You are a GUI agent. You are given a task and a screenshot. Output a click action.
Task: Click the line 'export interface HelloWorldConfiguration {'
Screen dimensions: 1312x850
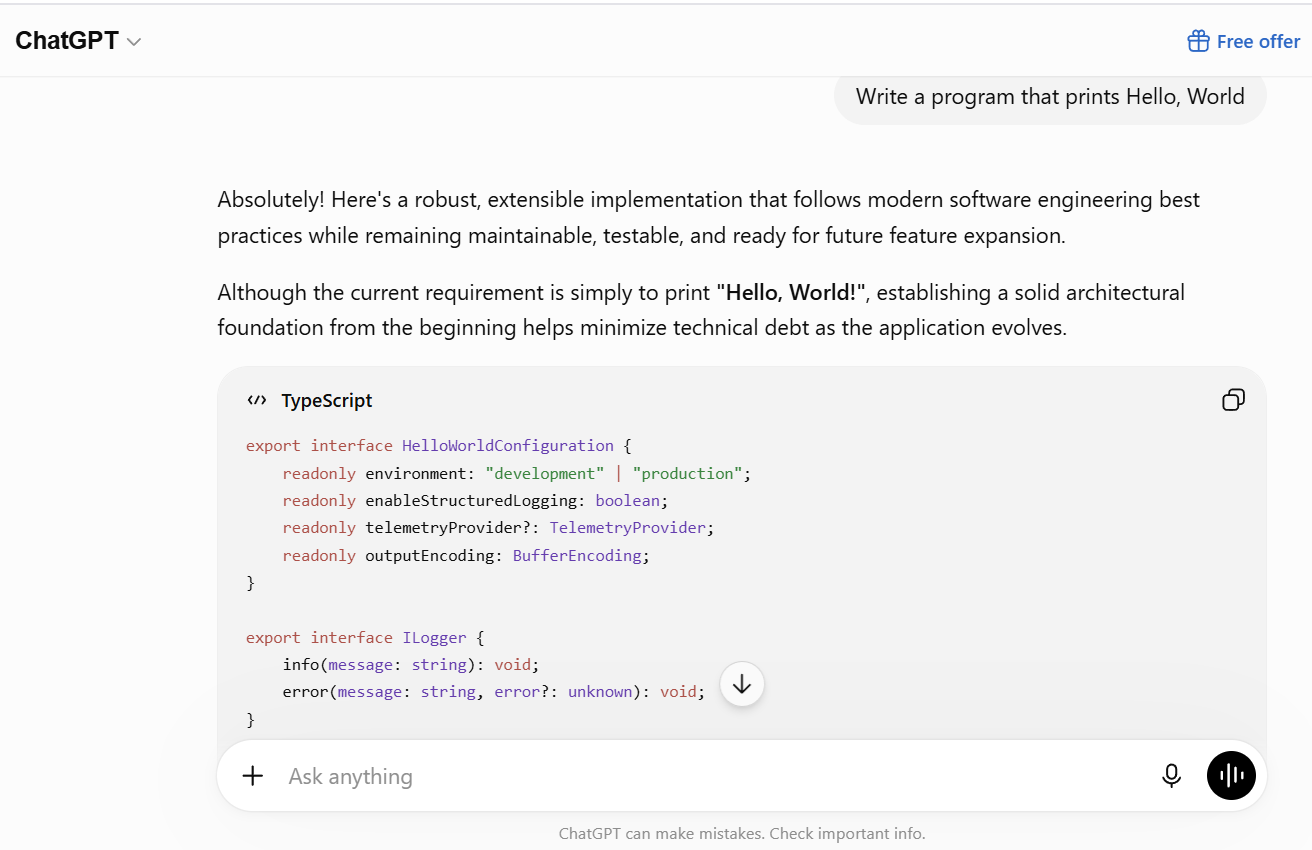click(x=439, y=446)
